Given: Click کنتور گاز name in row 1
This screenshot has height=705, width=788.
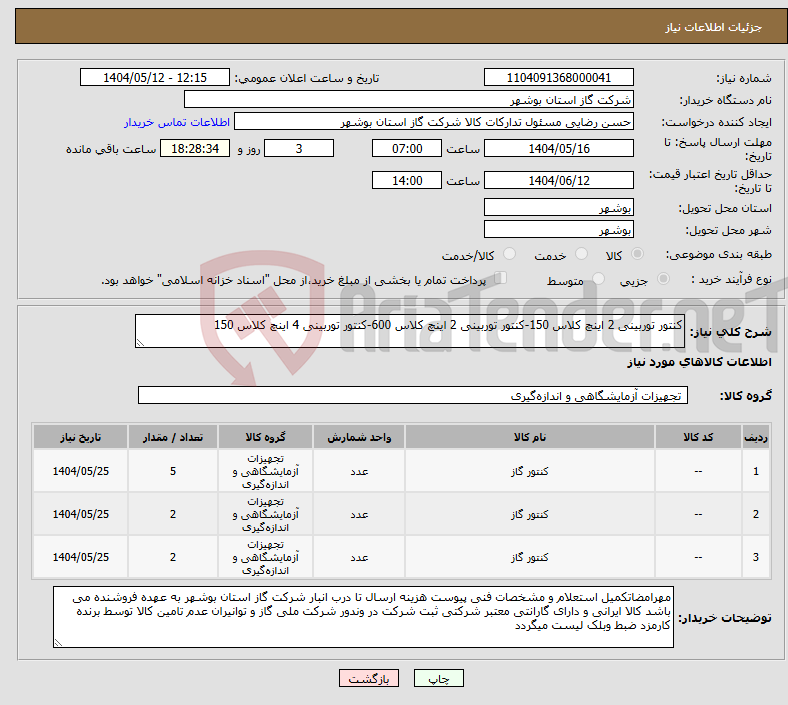Looking at the screenshot, I should pyautogui.click(x=530, y=471).
